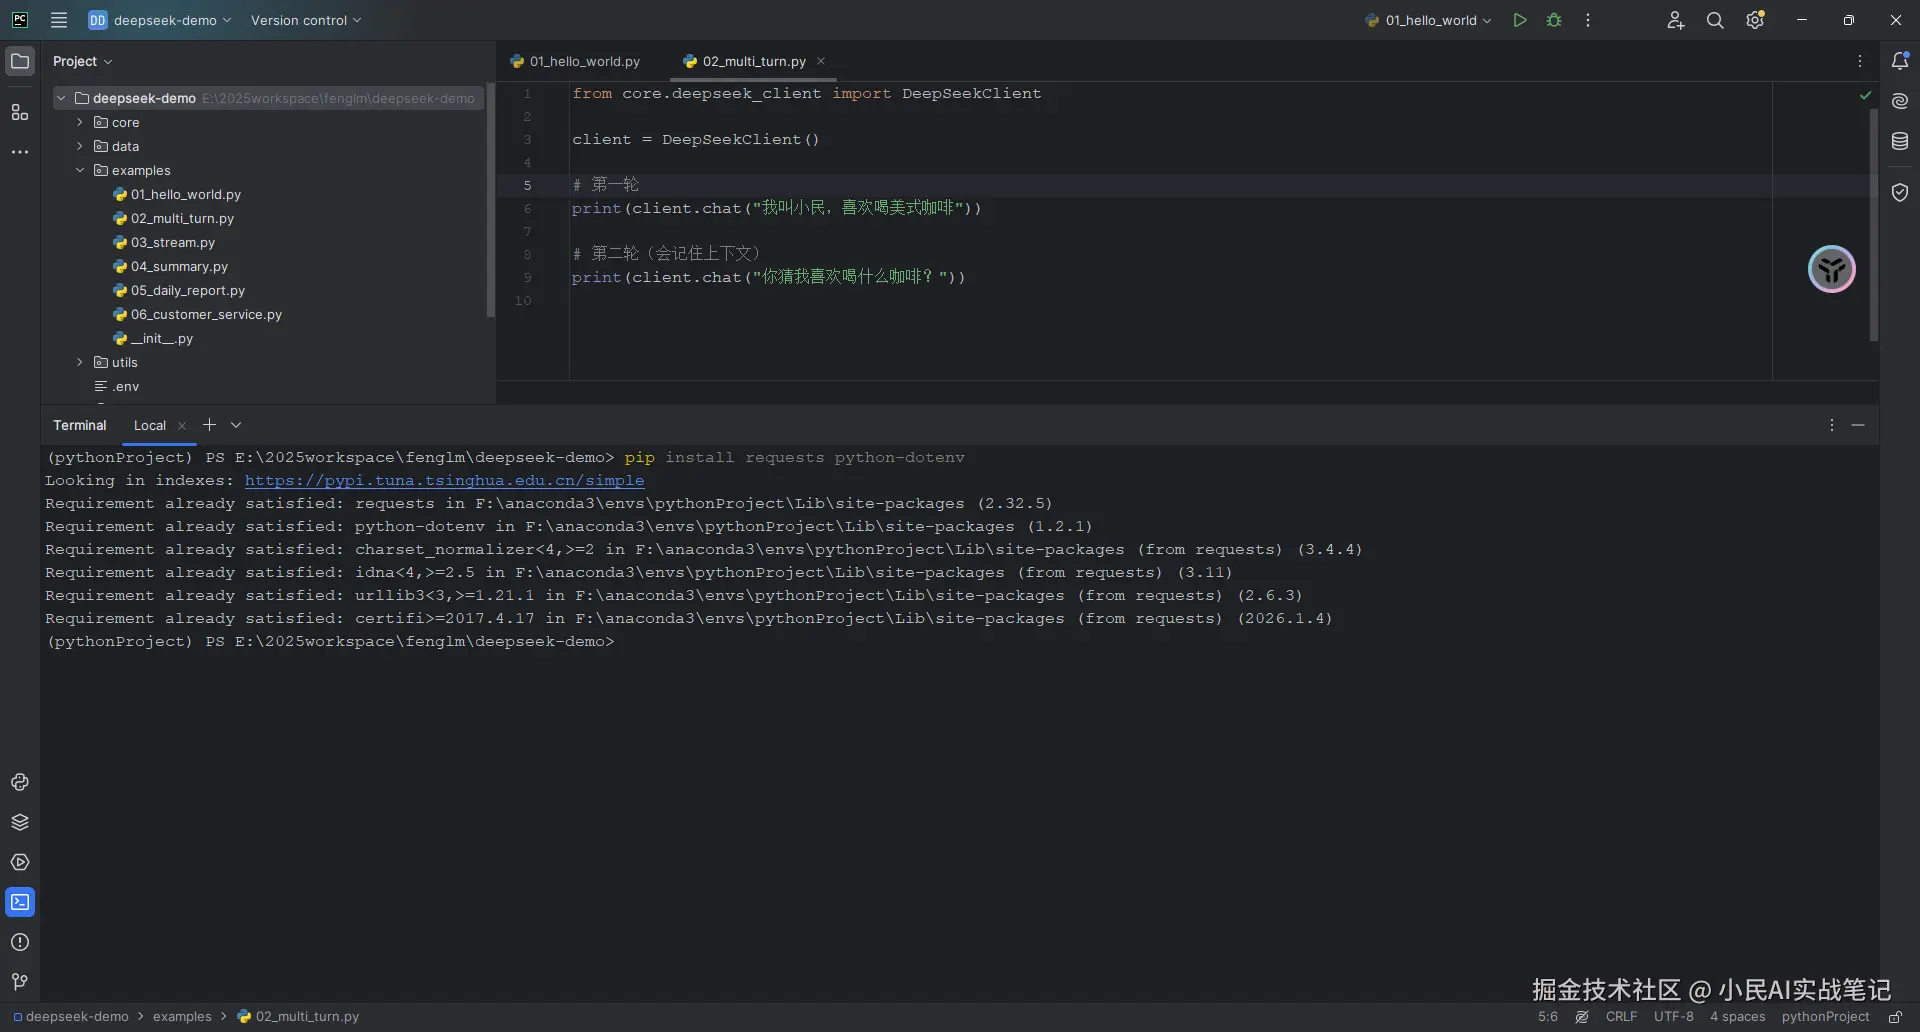The height and width of the screenshot is (1032, 1920).
Task: Open the Notifications bell
Action: (x=1900, y=61)
